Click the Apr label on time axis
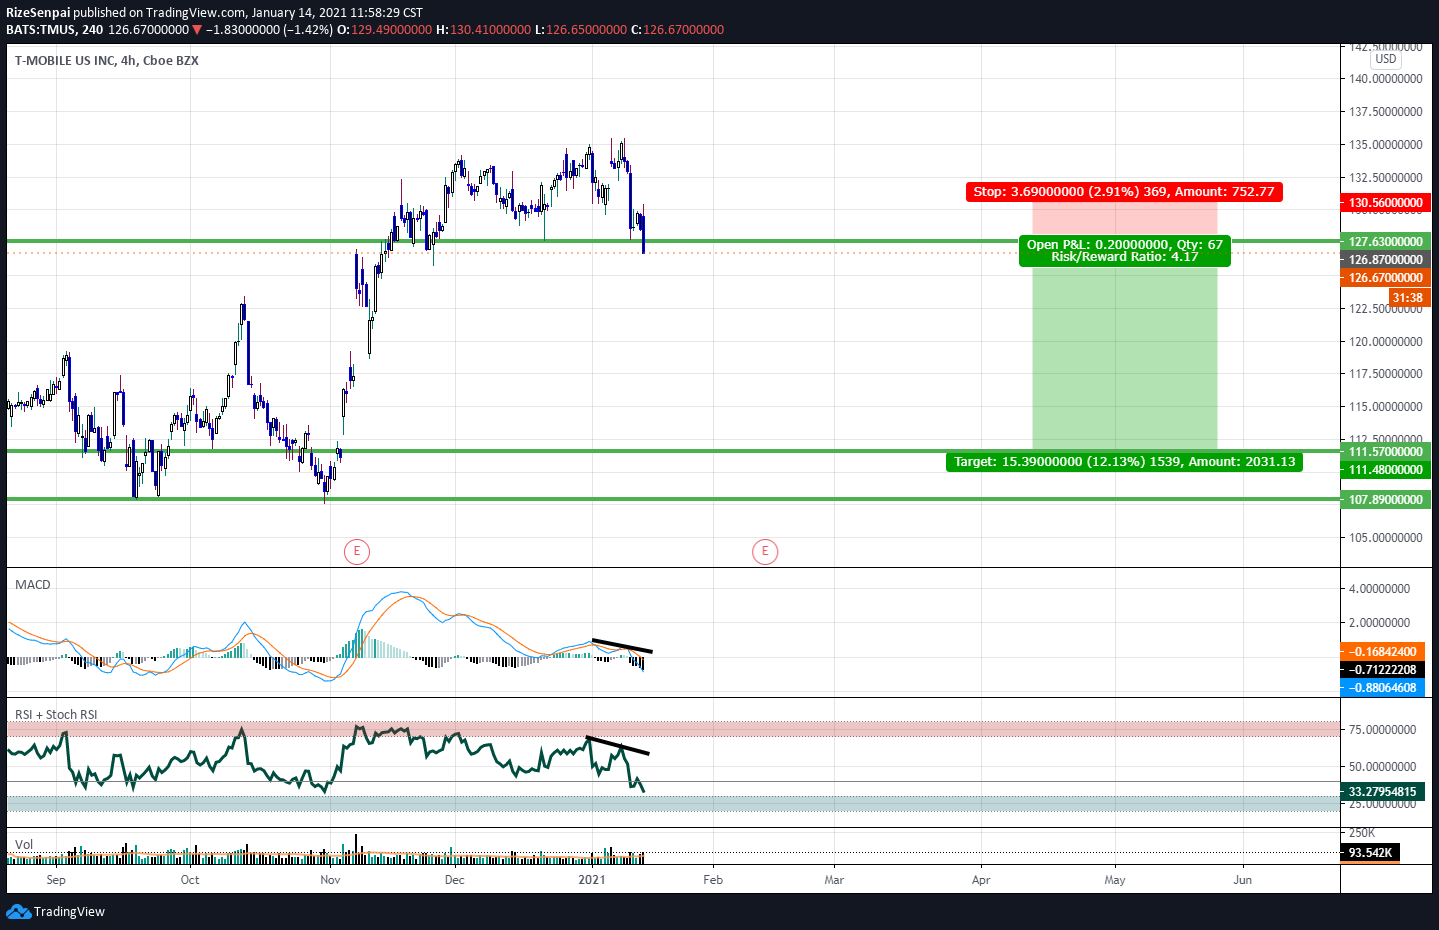Viewport: 1439px width, 930px height. pos(981,880)
